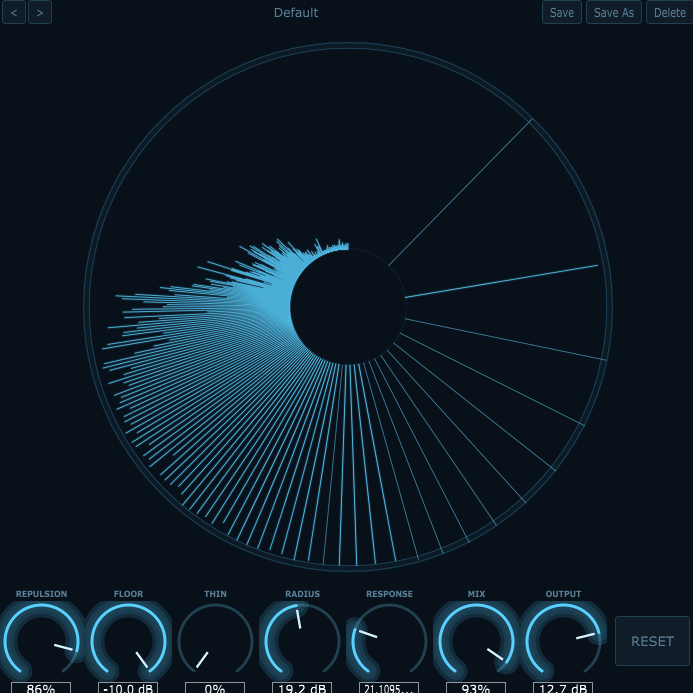Edit the Response value field 21.1095
Viewport: 693px width, 693px height.
pos(389,688)
